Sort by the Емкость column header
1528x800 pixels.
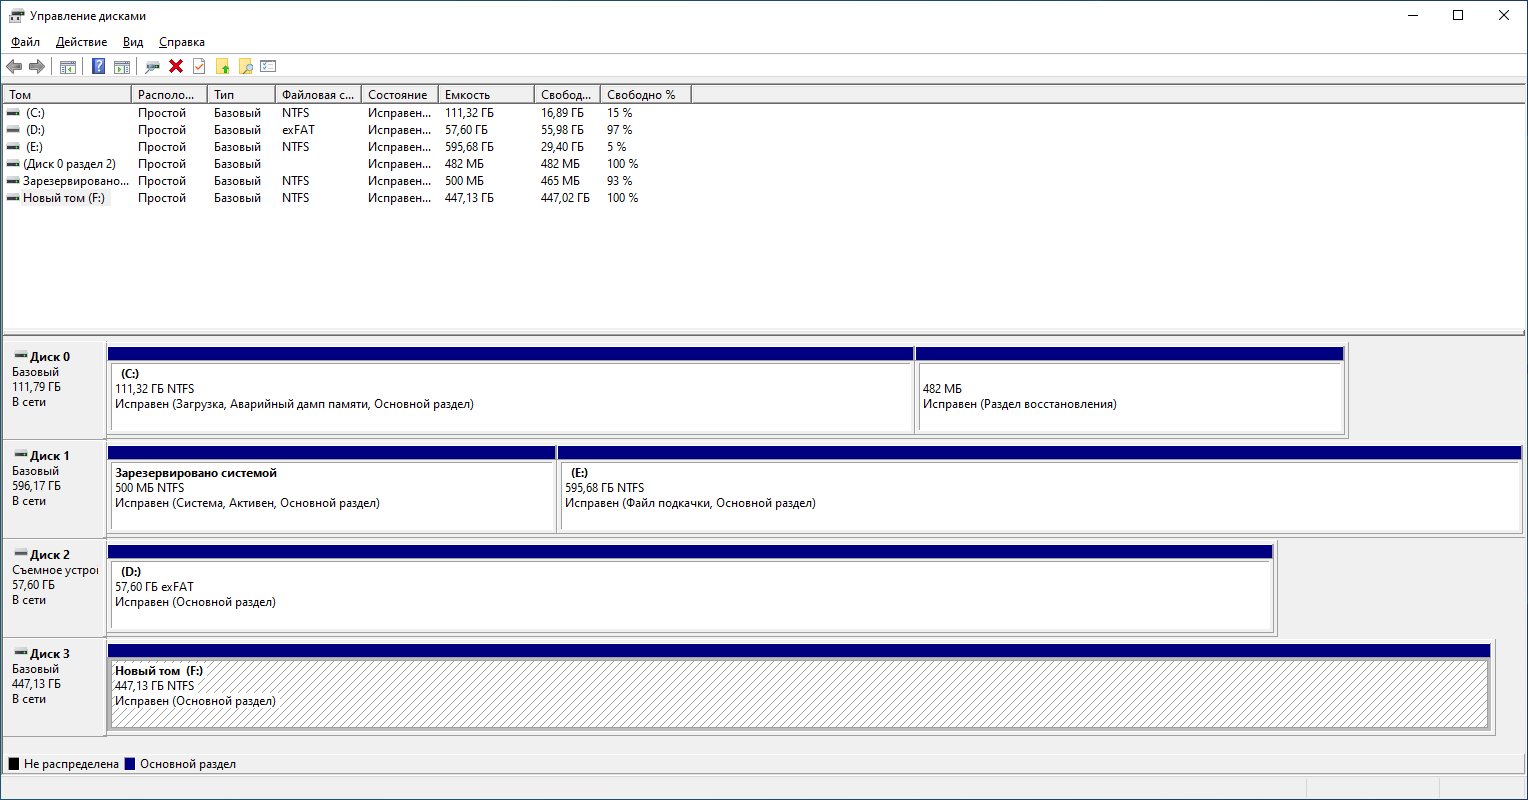486,95
